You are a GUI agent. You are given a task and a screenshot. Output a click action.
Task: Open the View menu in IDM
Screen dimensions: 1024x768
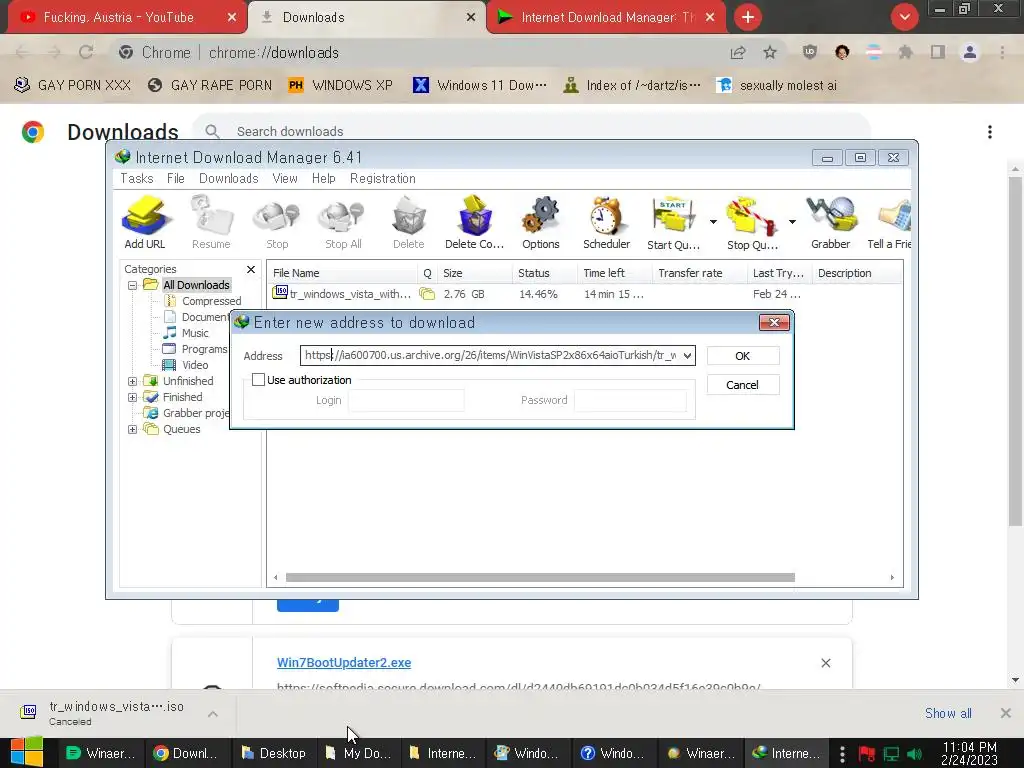pos(285,178)
